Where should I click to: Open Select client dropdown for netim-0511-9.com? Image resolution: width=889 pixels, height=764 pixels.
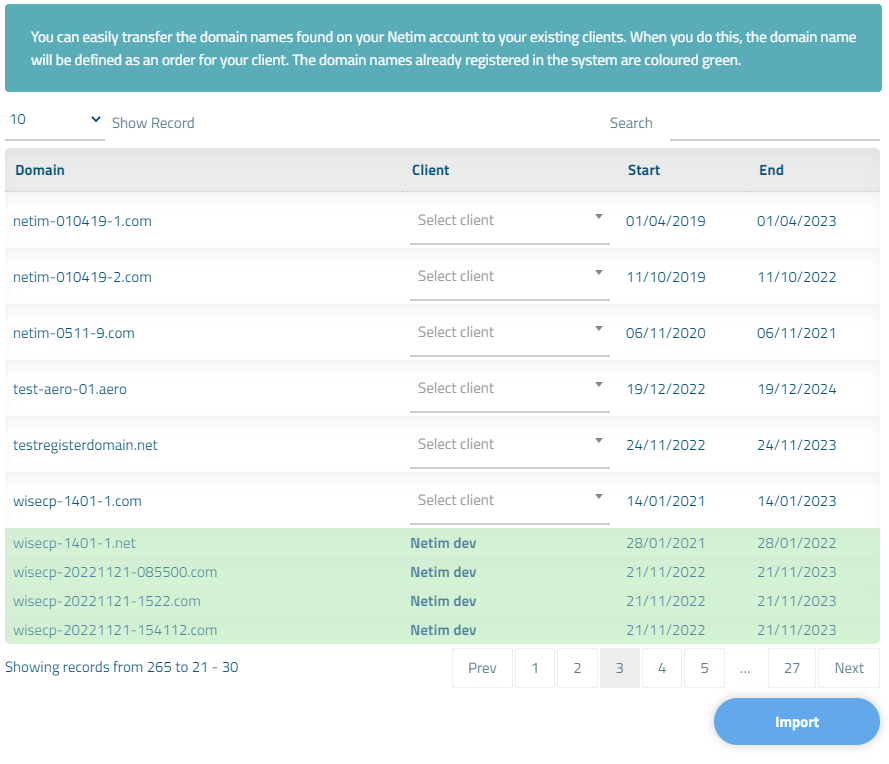pos(510,333)
